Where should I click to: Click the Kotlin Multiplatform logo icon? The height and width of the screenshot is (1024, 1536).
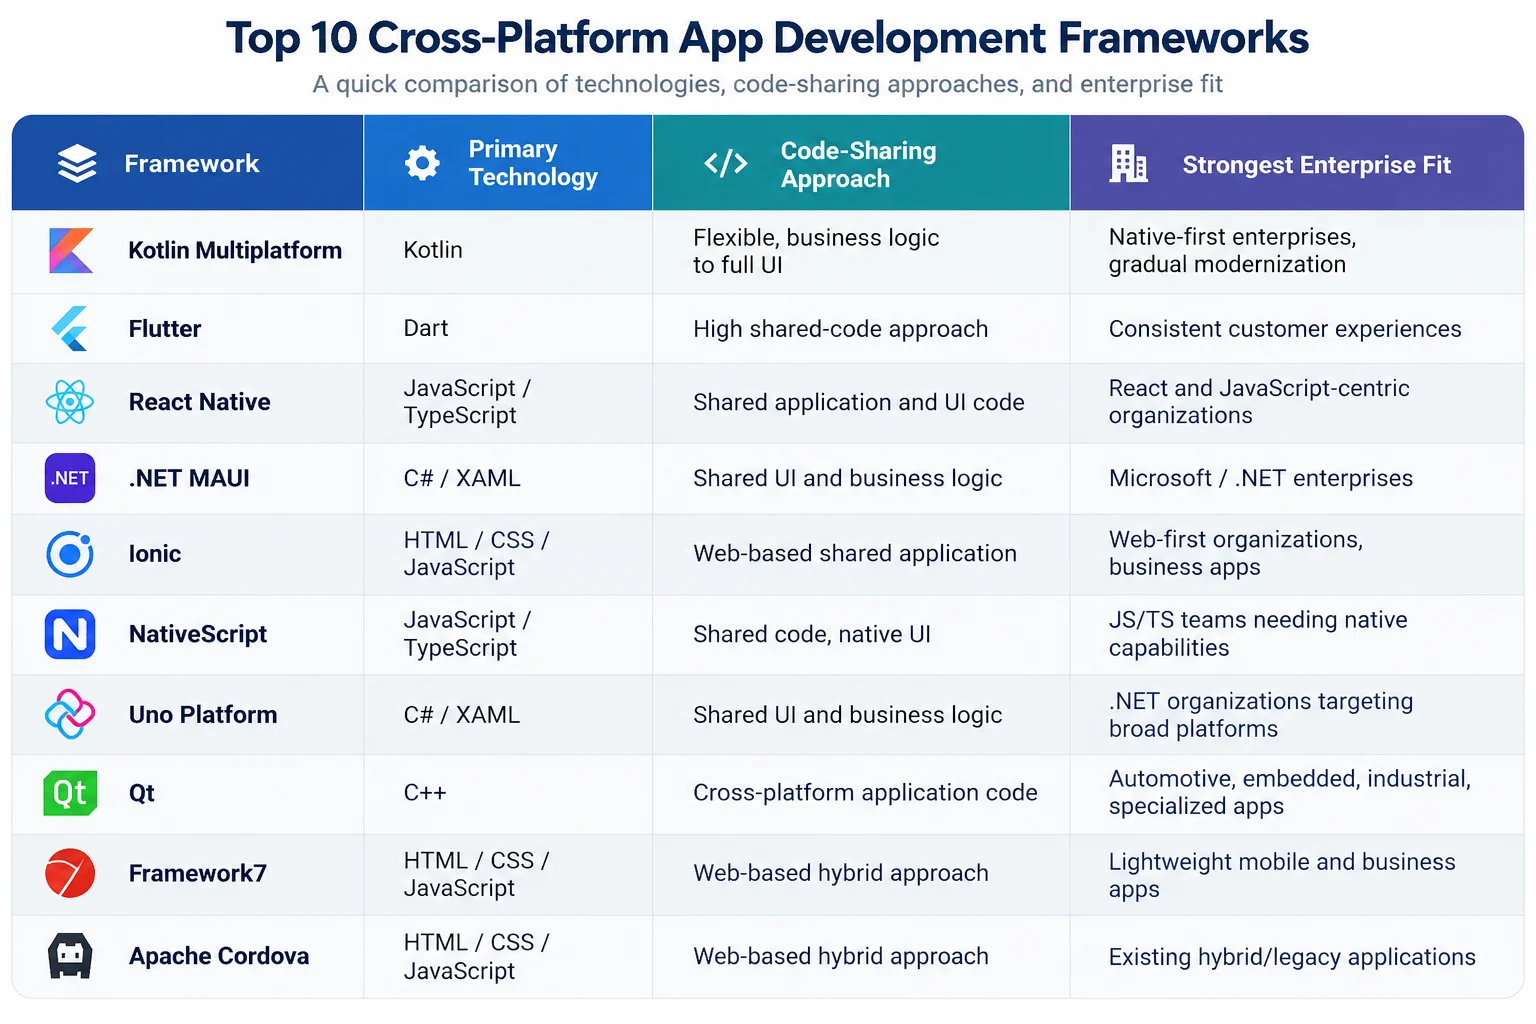click(71, 250)
